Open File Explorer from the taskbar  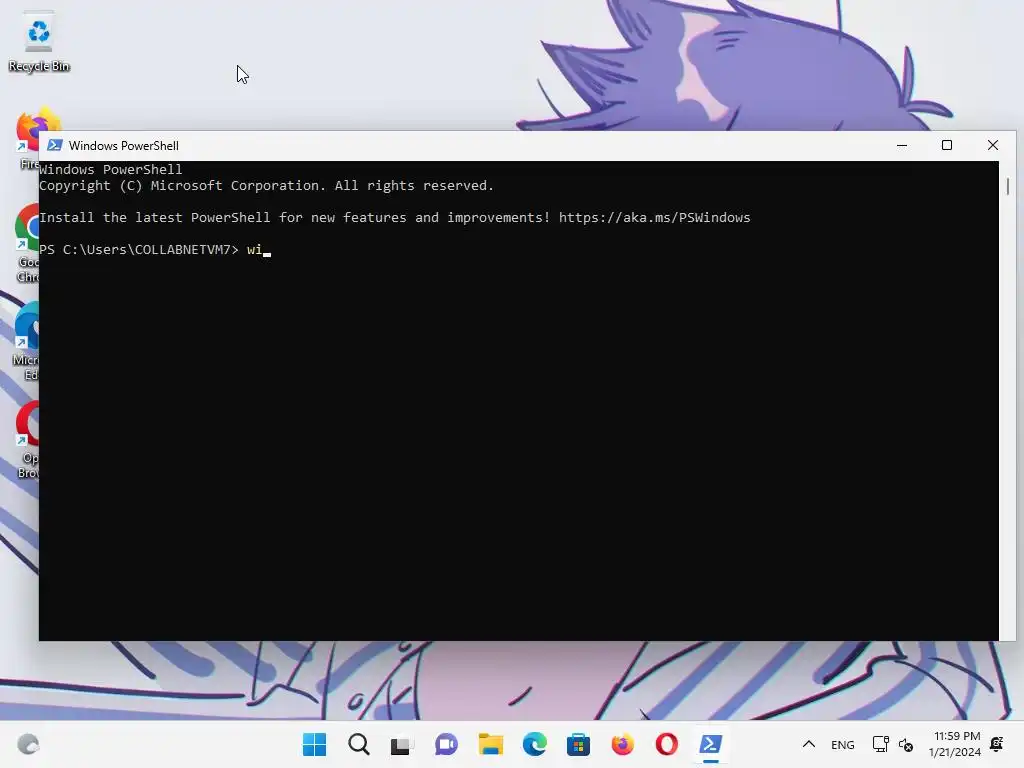(x=490, y=744)
